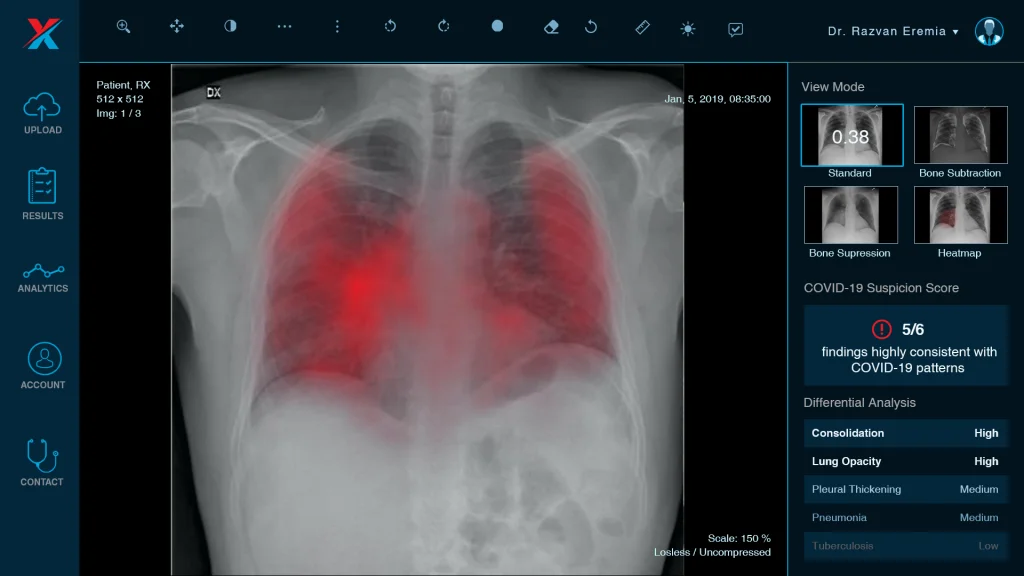Pick the ruler measurement tool

(x=643, y=27)
